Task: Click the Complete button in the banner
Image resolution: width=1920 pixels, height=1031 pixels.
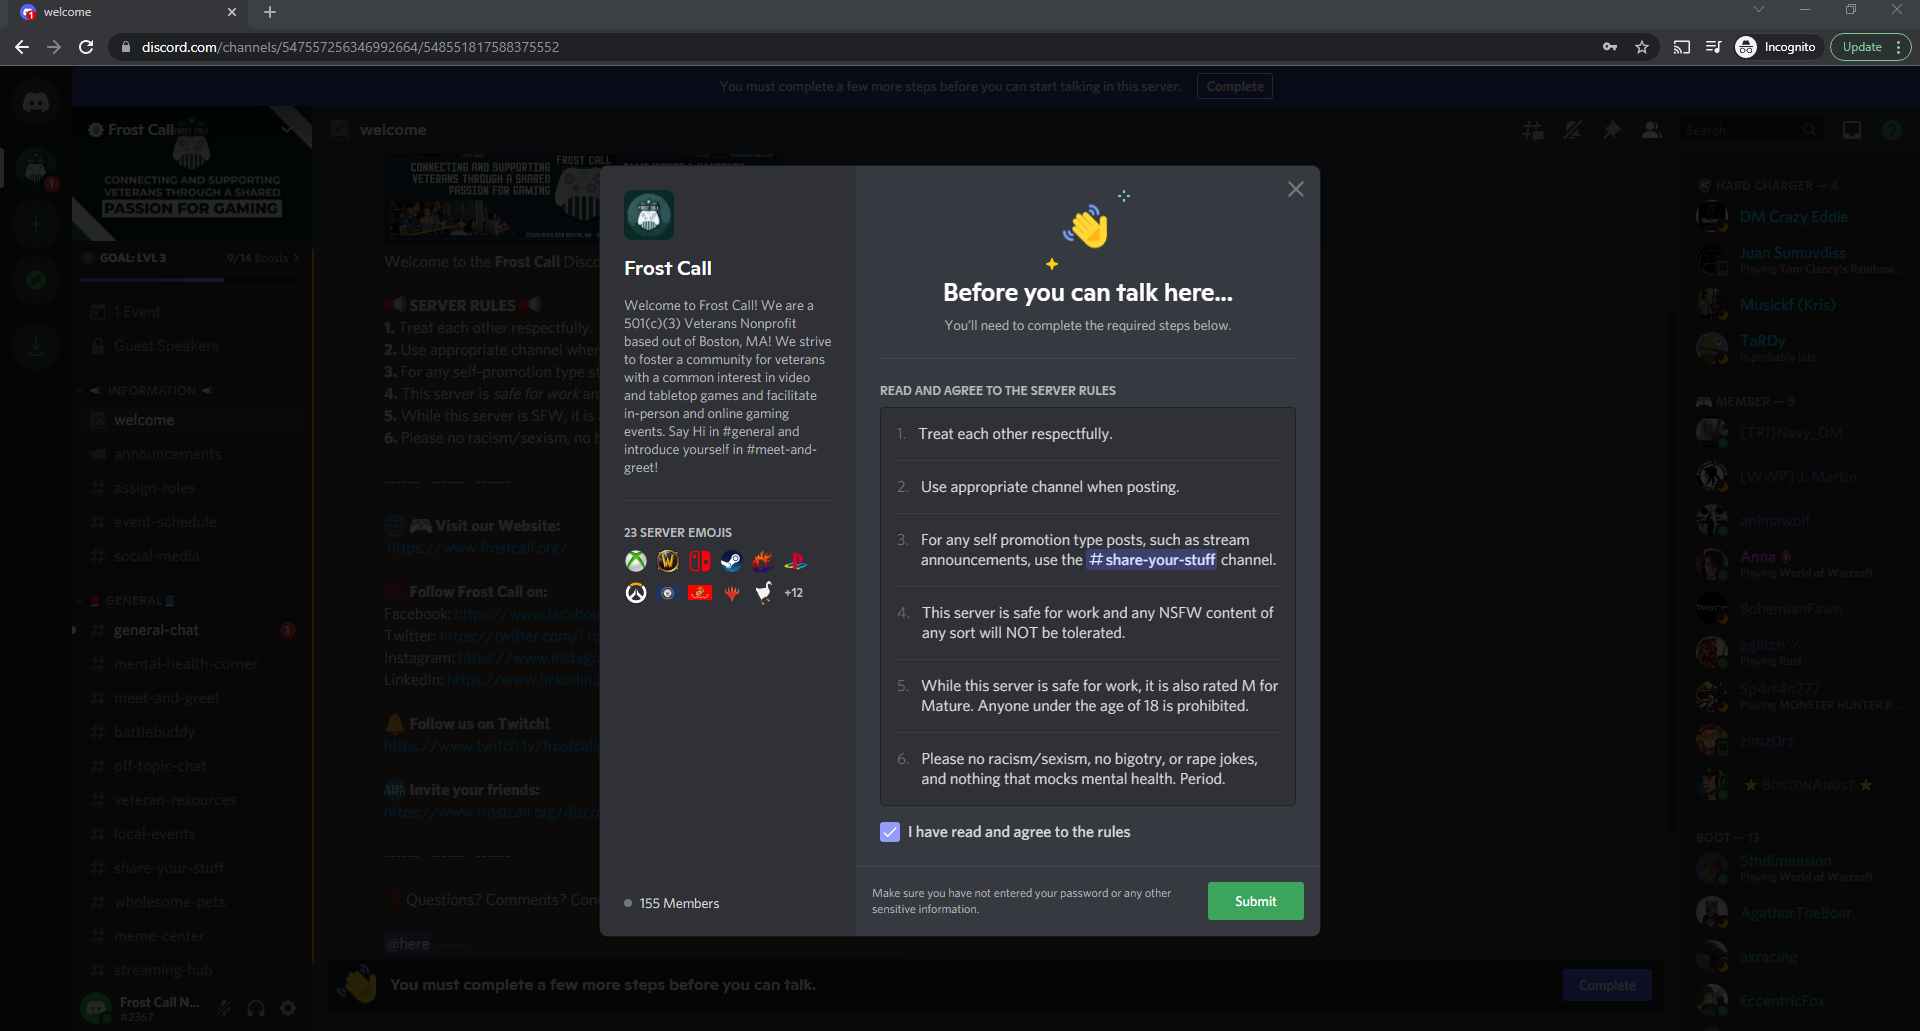Action: 1234,86
